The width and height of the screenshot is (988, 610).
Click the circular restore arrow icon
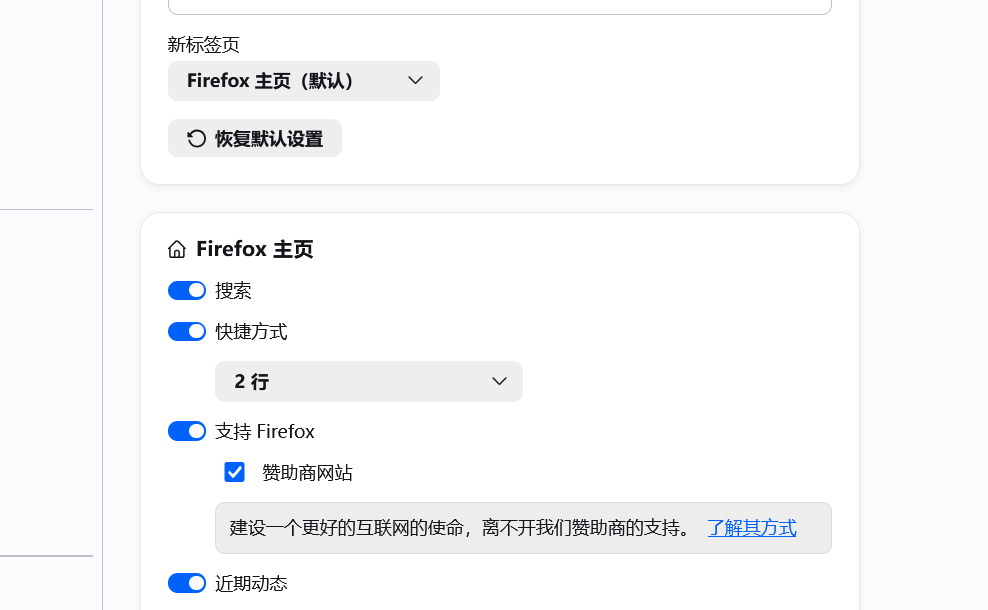tap(197, 139)
